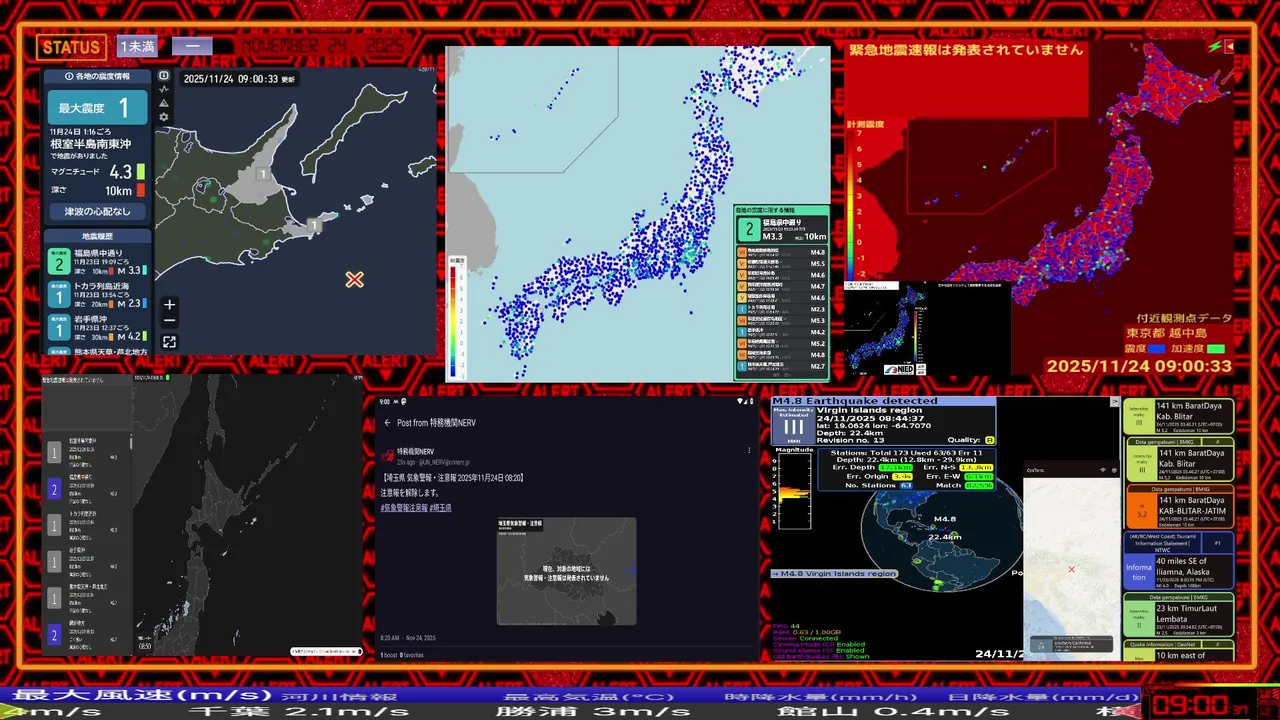This screenshot has height=720, width=1280.
Task: Click the dash badge next to 1未満
Action: (x=192, y=46)
